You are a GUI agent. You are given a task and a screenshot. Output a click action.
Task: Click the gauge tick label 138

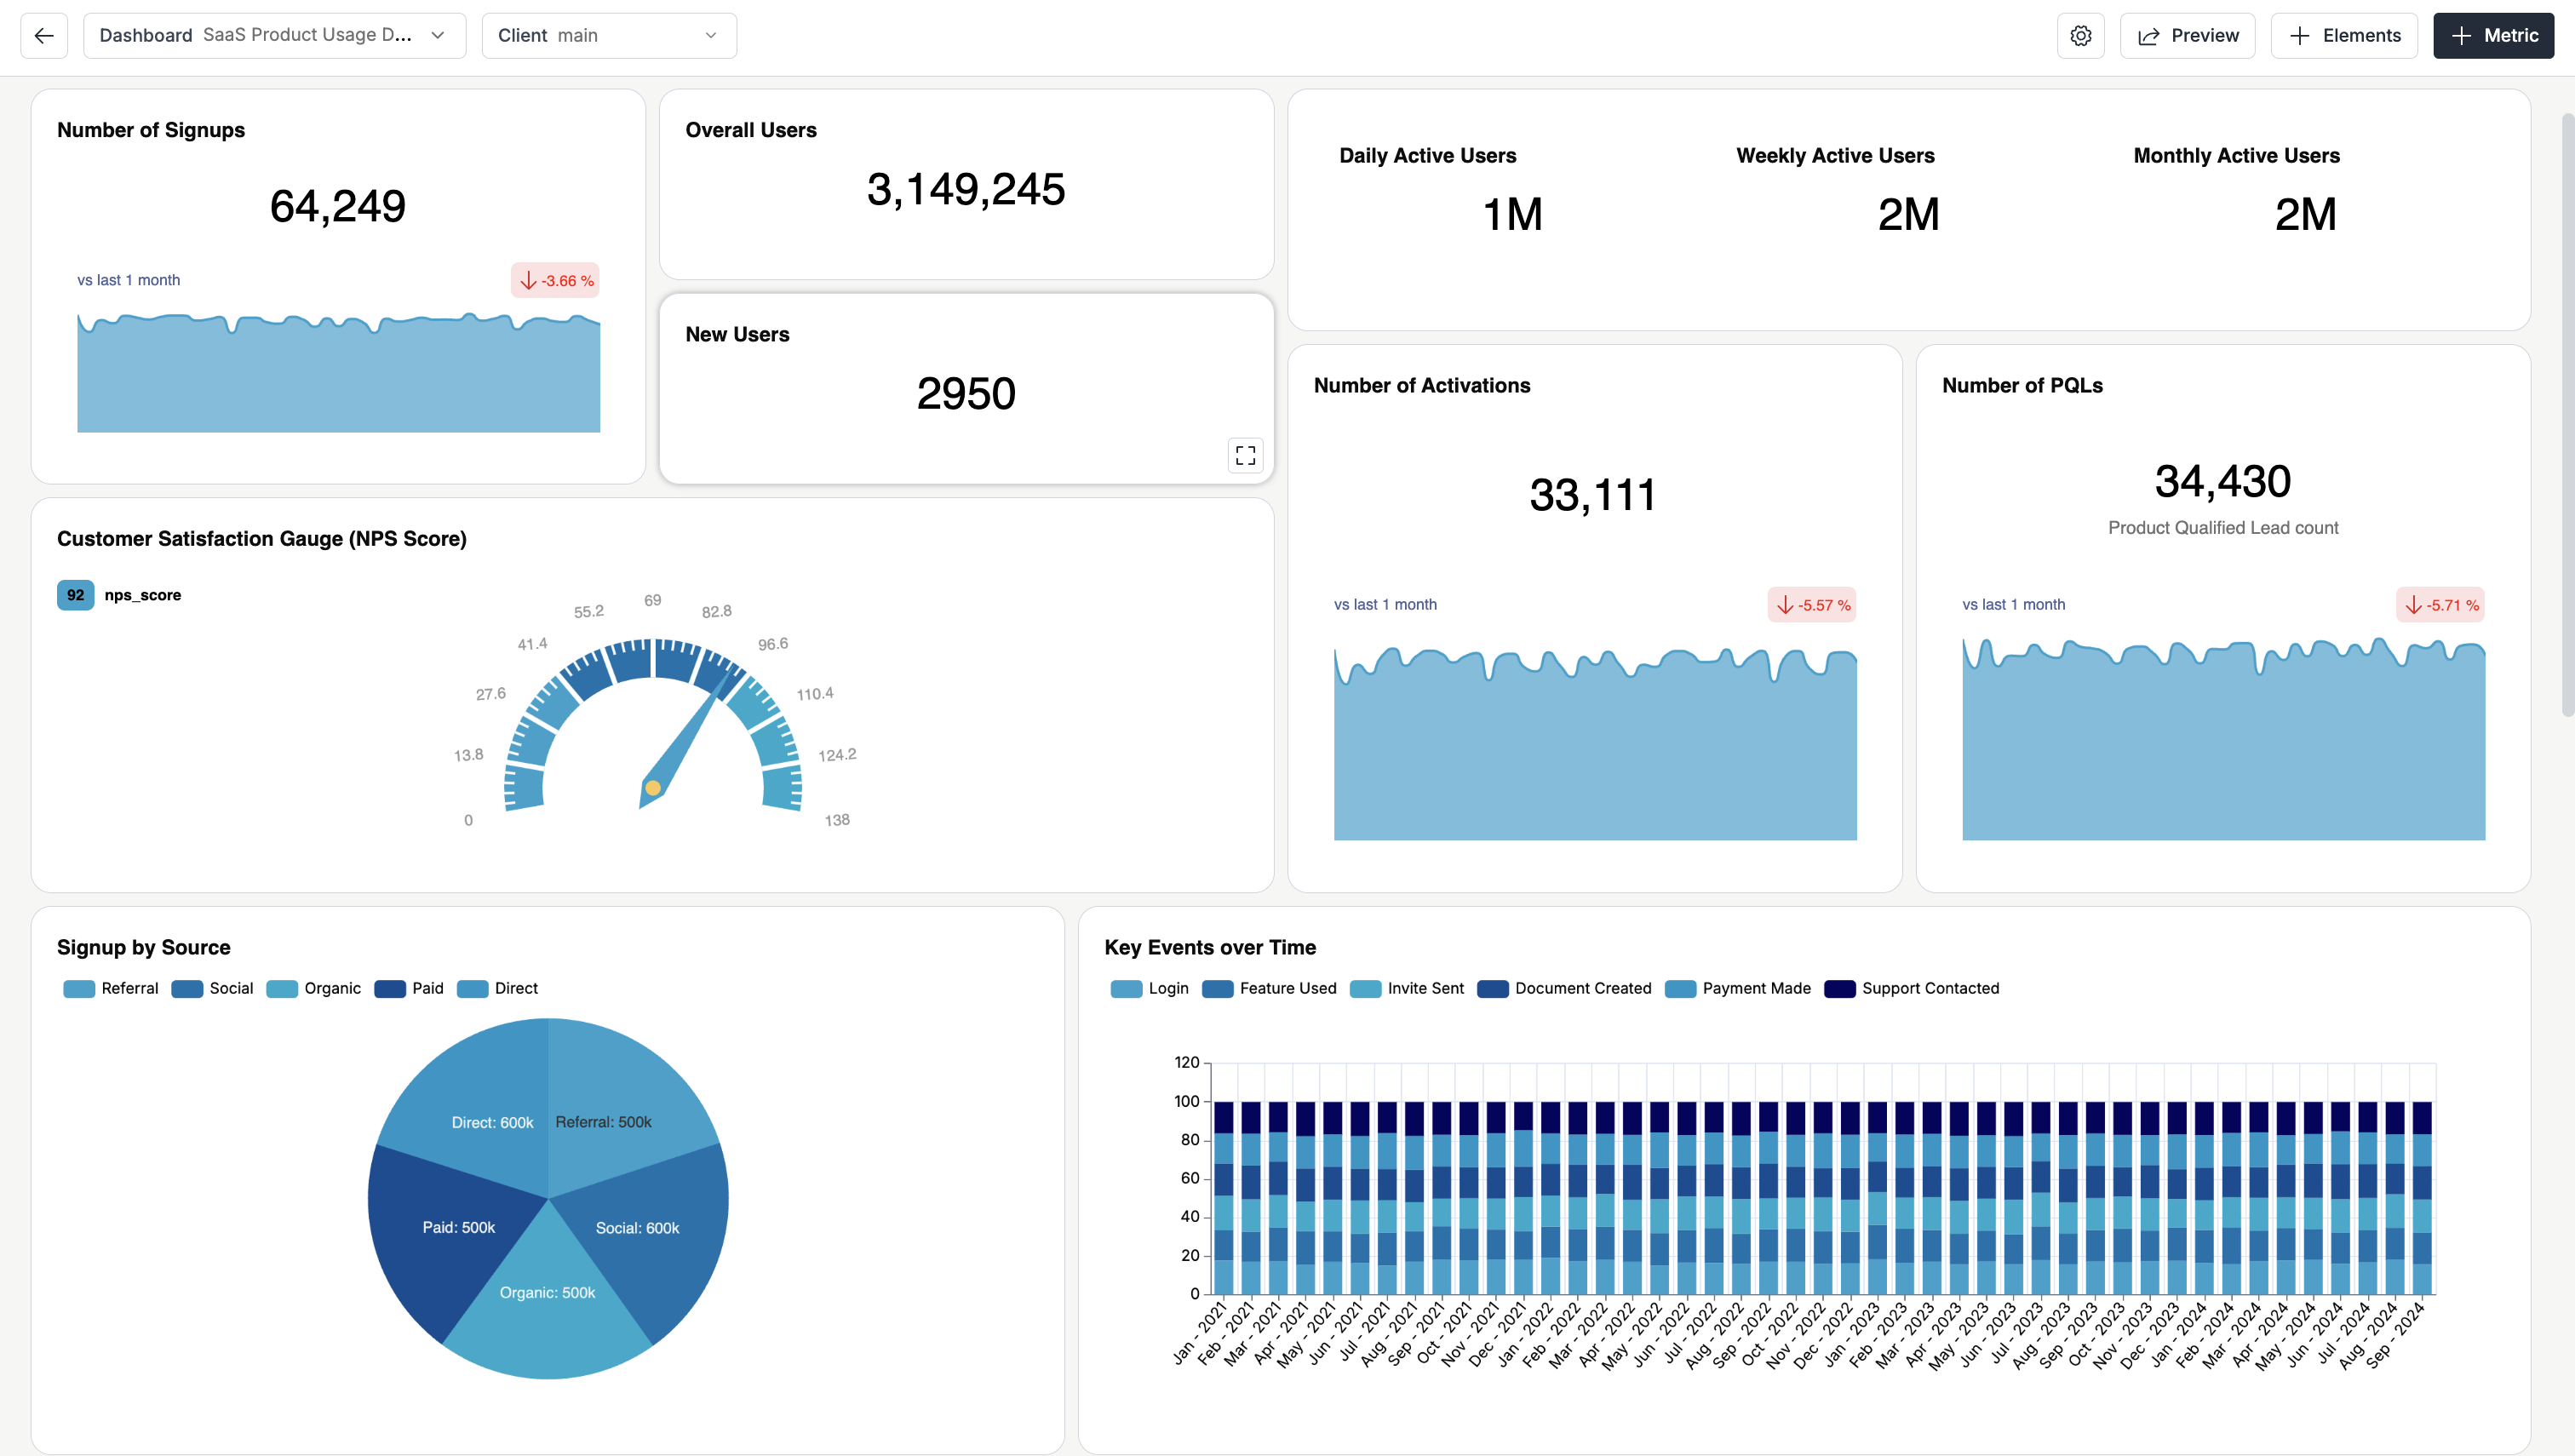coord(837,820)
